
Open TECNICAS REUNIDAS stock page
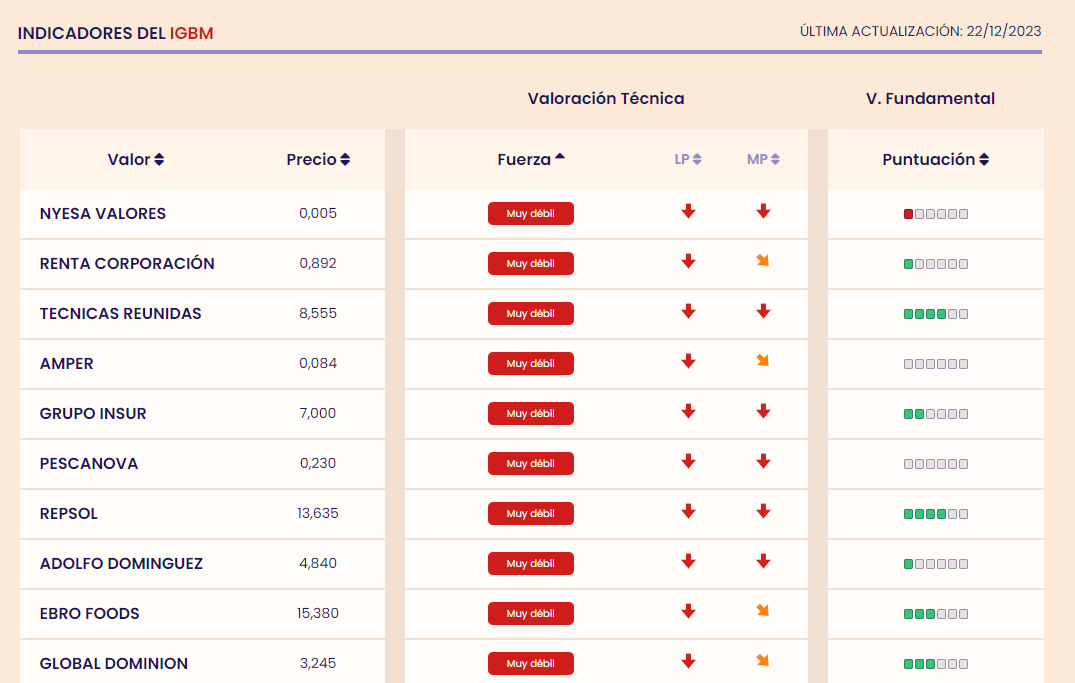click(x=121, y=313)
